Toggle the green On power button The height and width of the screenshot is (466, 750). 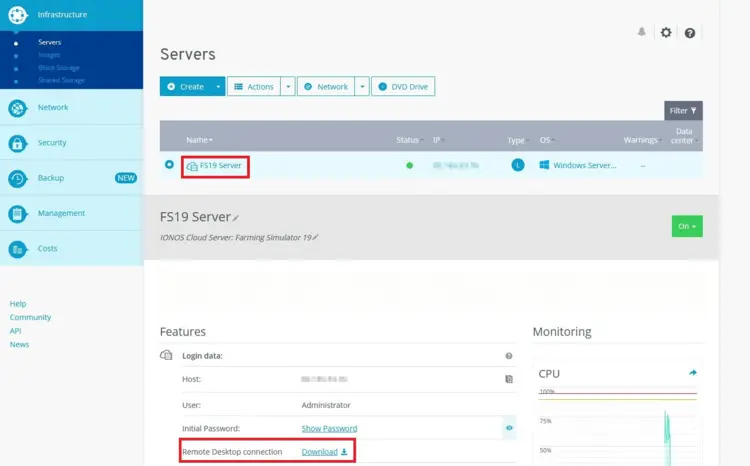(687, 226)
